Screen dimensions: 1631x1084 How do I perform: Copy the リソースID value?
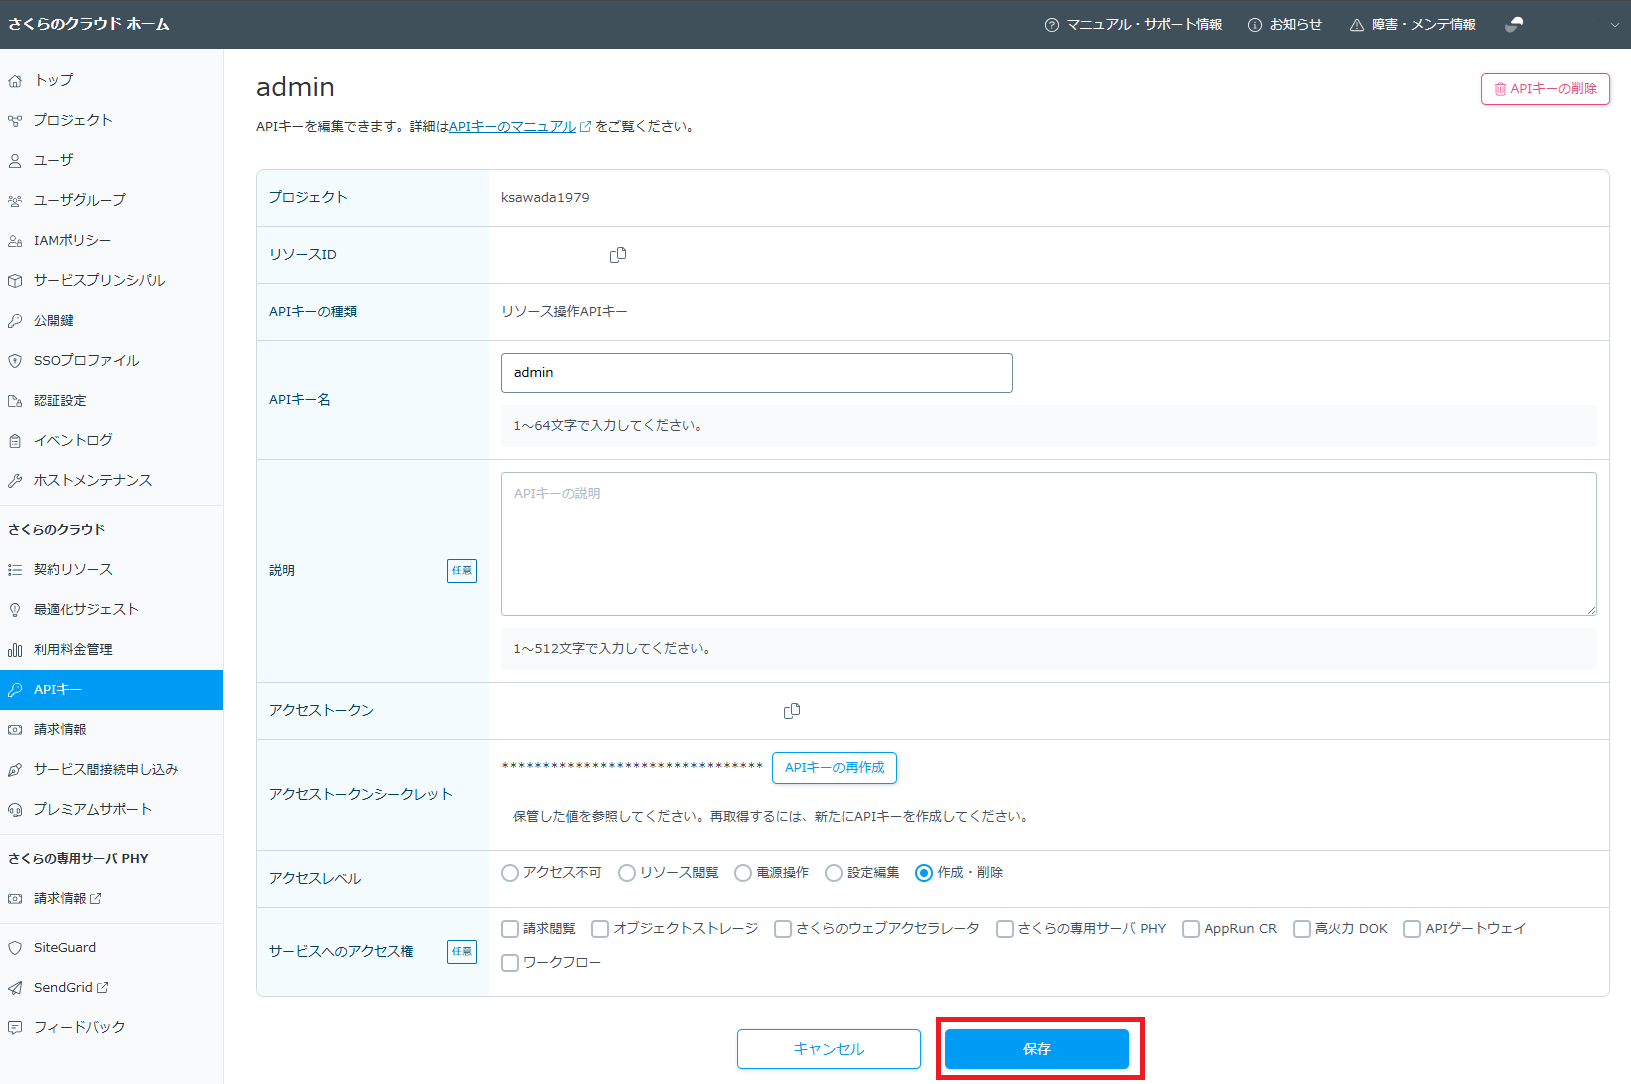point(618,255)
